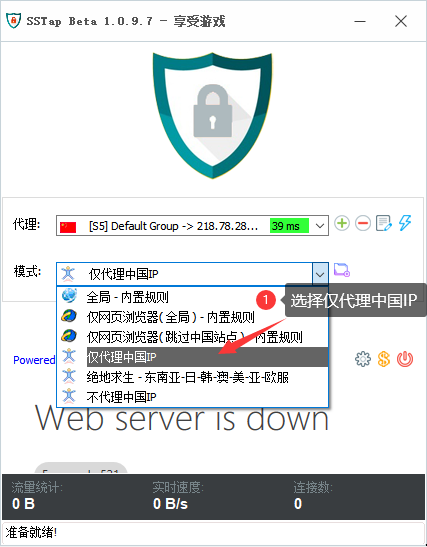This screenshot has height=547, width=427.
Task: Click the purple folder rules icon beside mode
Action: (x=342, y=270)
